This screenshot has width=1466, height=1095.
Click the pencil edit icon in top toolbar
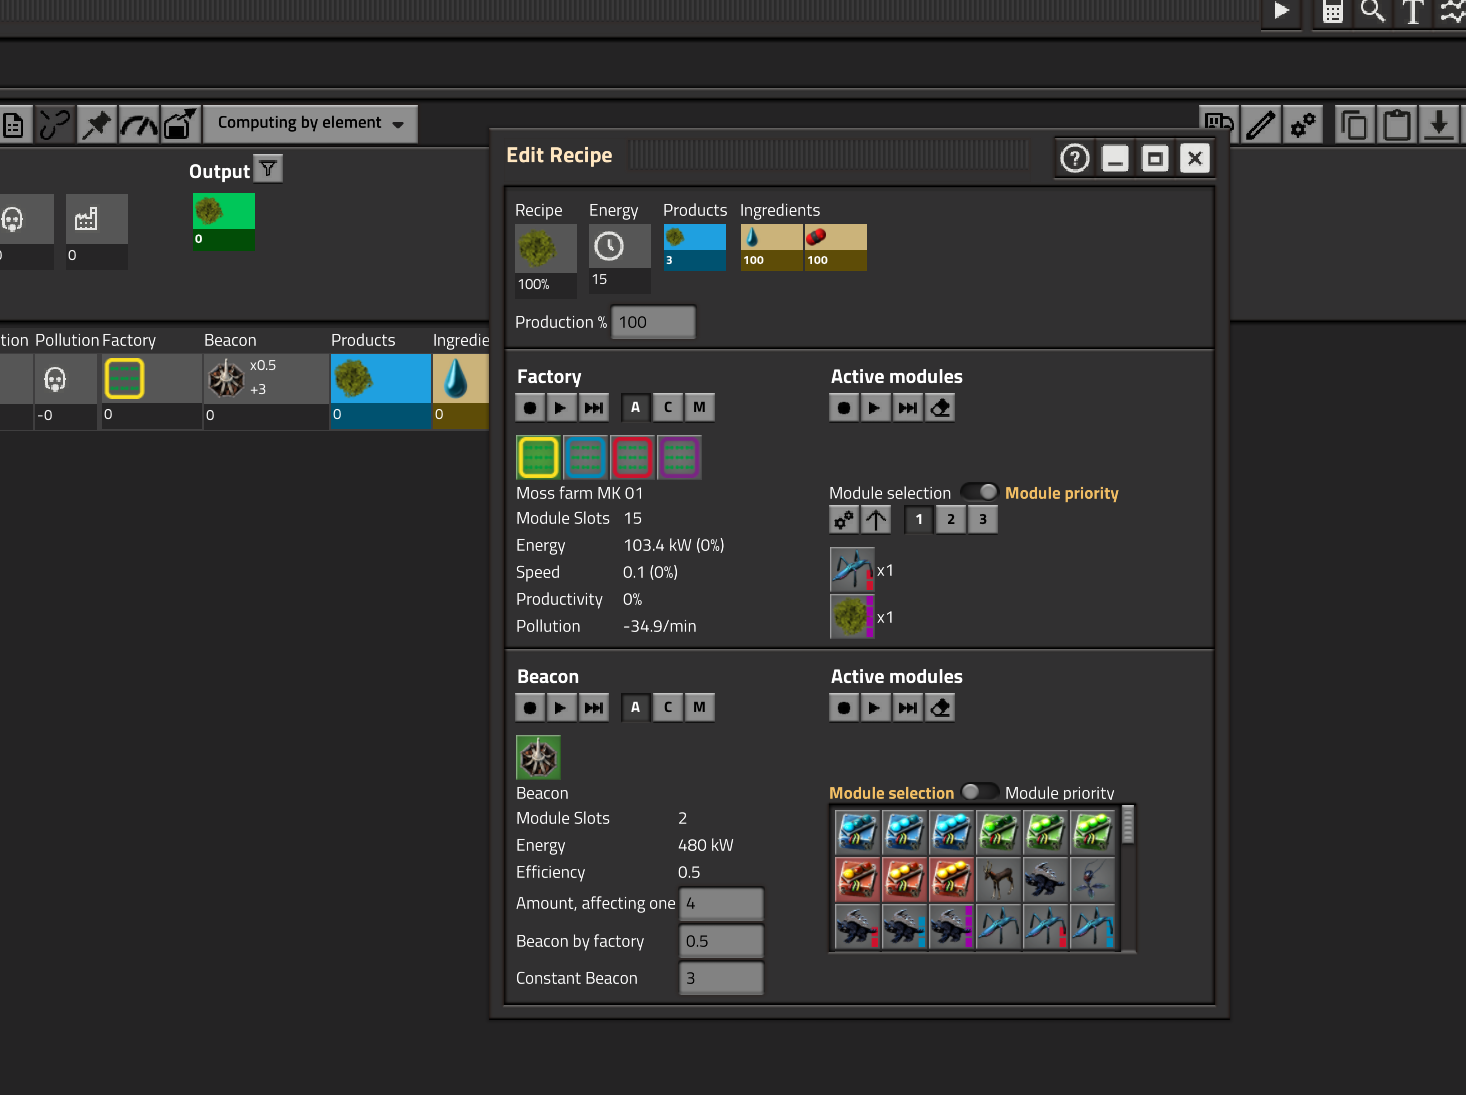(1261, 124)
